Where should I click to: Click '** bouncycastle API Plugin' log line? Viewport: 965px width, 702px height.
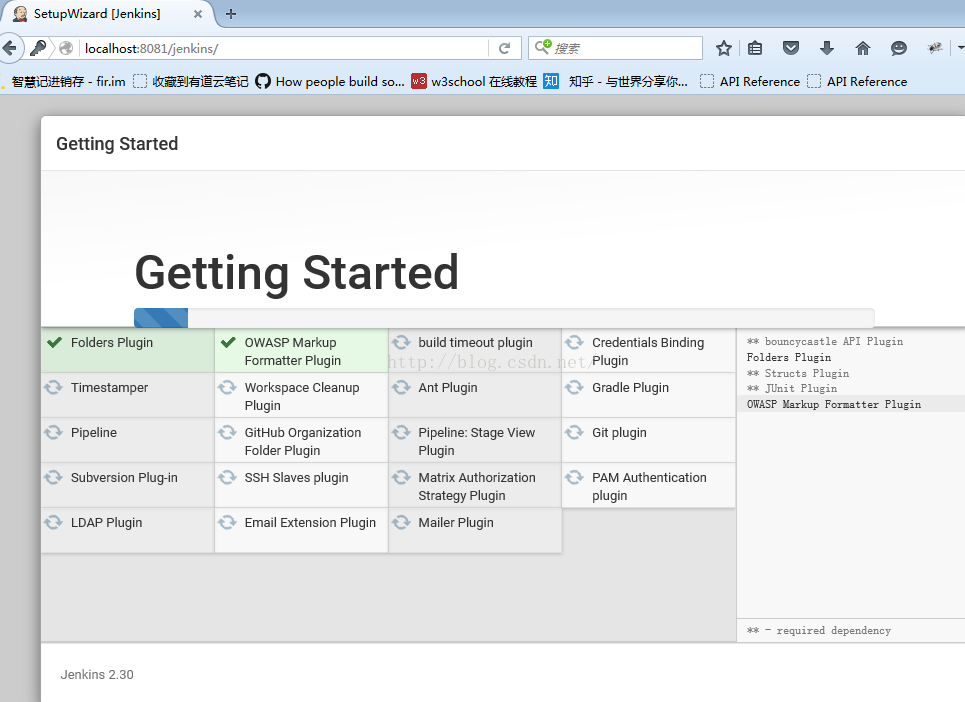click(x=825, y=341)
